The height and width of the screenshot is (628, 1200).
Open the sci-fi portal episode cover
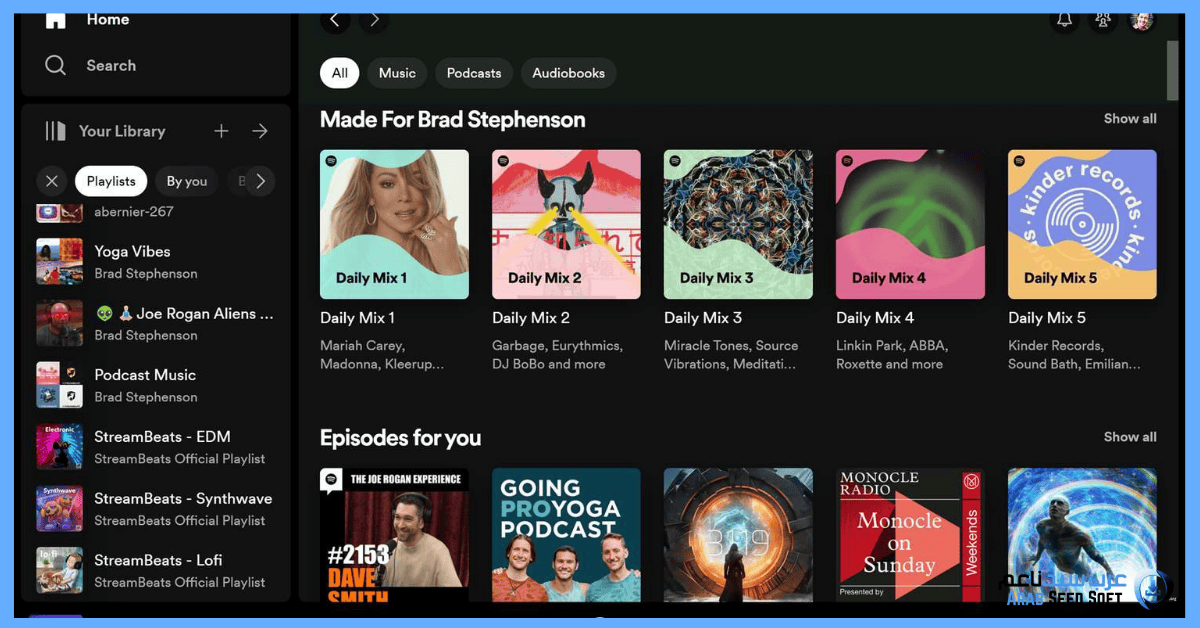pyautogui.click(x=738, y=535)
